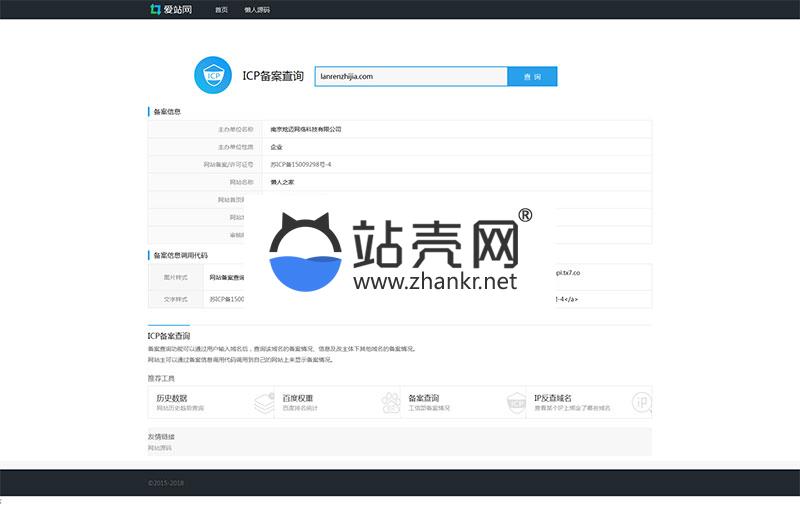Select company name 南京炫迈网络科技有限公司

click(306, 130)
